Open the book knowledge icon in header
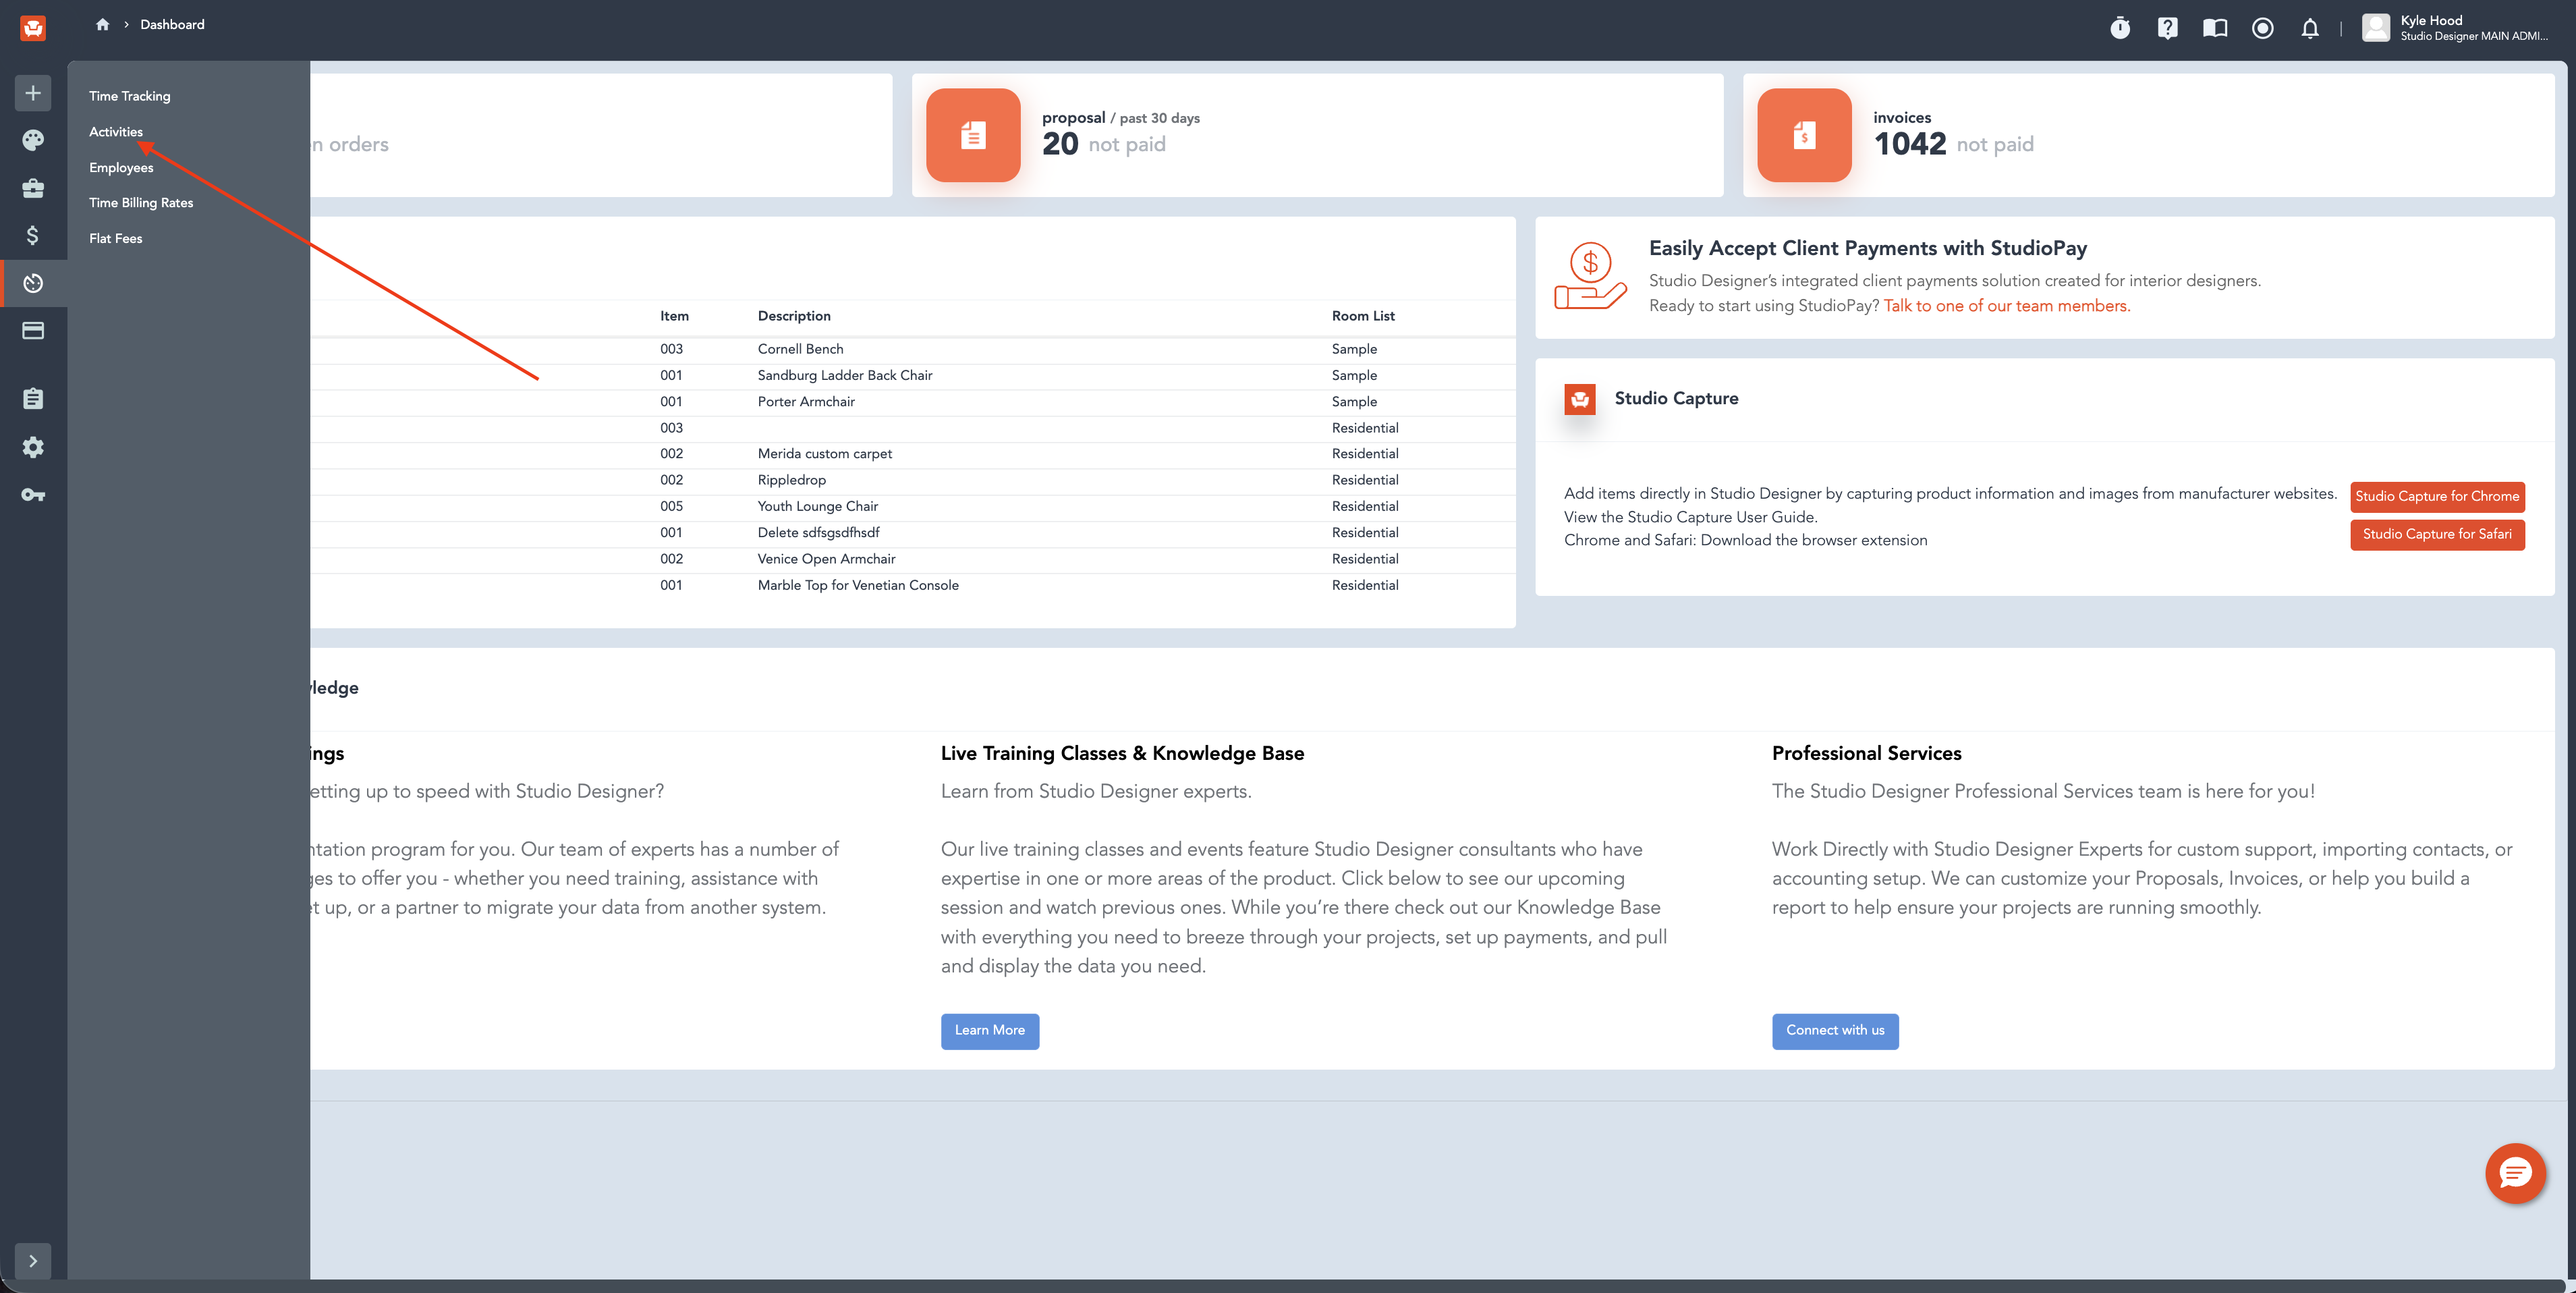 (2214, 28)
